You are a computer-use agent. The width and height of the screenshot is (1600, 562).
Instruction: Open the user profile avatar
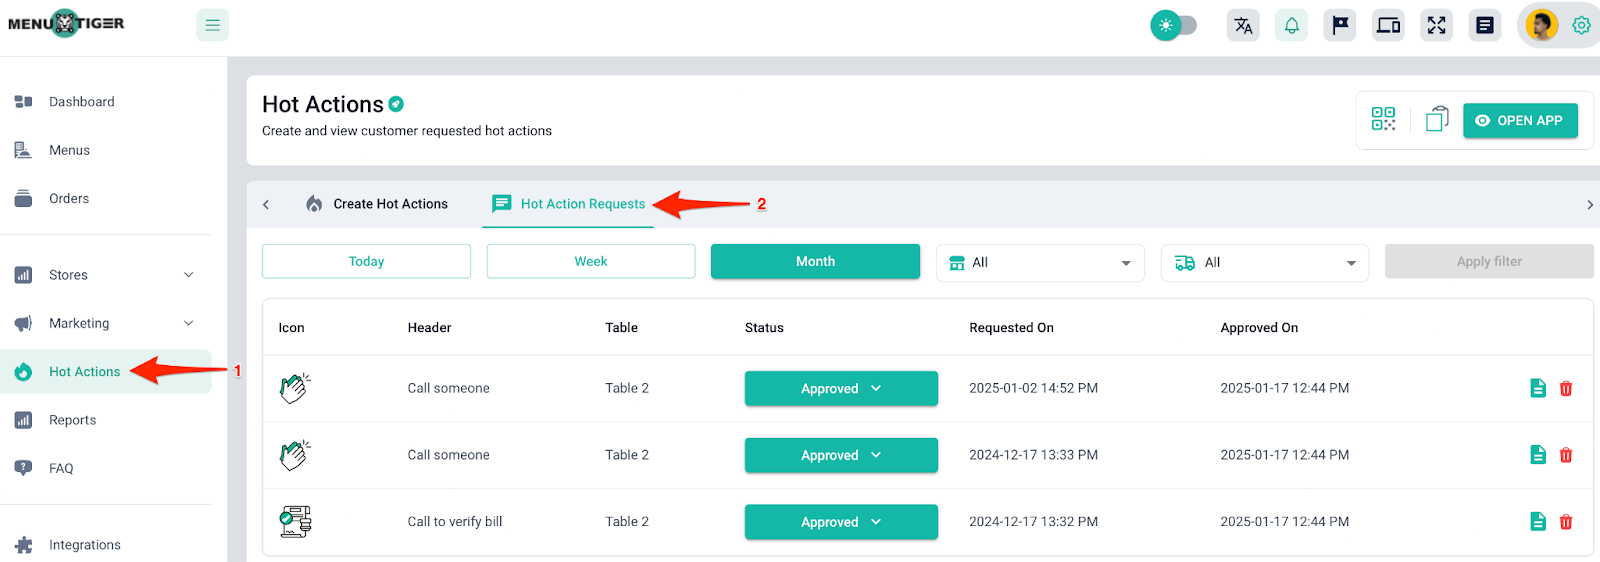[x=1542, y=25]
